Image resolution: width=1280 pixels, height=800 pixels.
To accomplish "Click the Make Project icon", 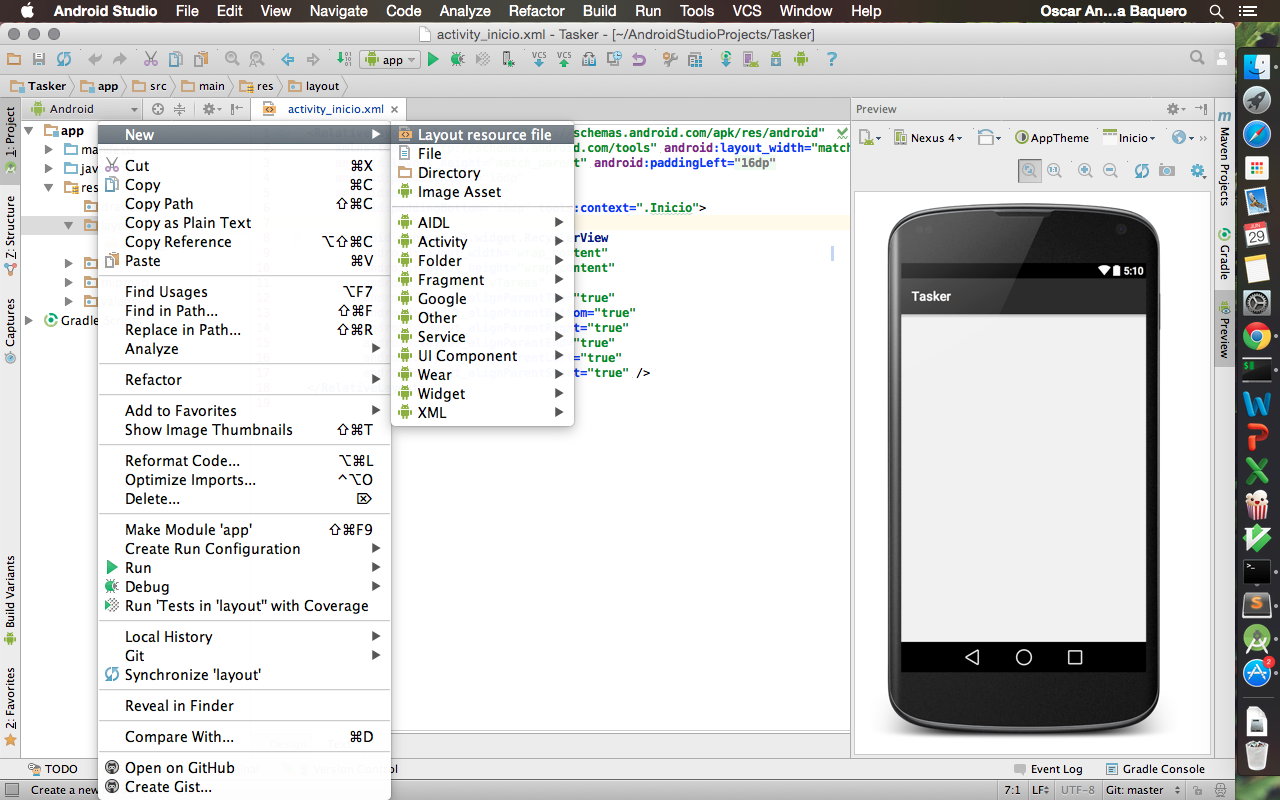I will tap(345, 60).
